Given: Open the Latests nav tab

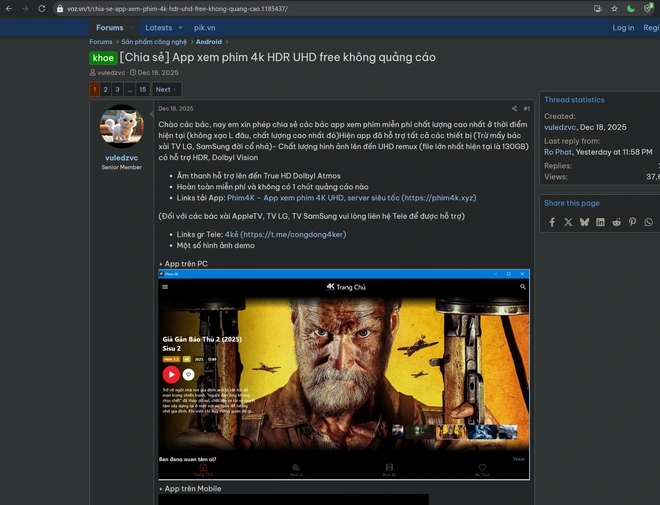Looking at the screenshot, I should 159,28.
